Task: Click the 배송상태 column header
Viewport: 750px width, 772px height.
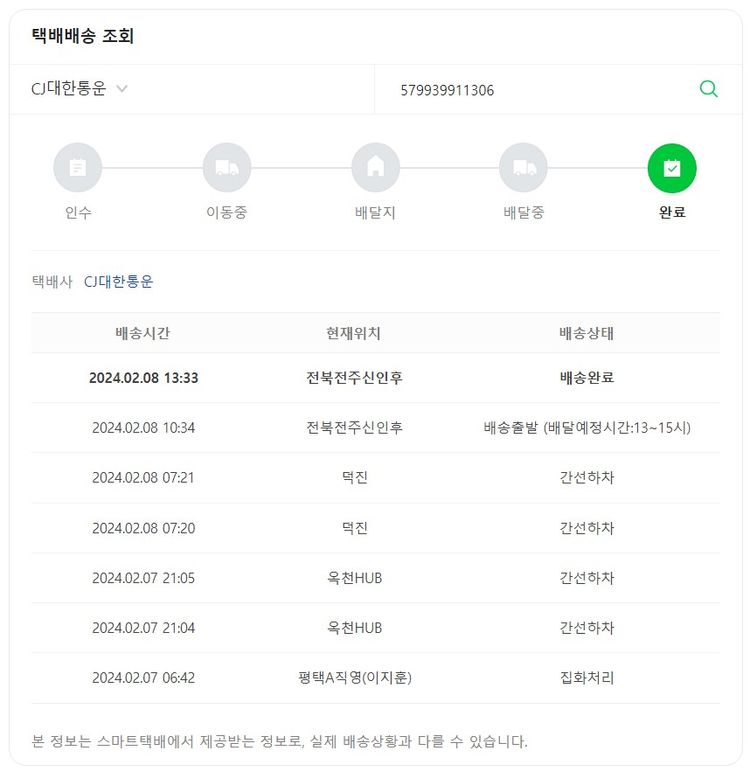Action: click(587, 333)
